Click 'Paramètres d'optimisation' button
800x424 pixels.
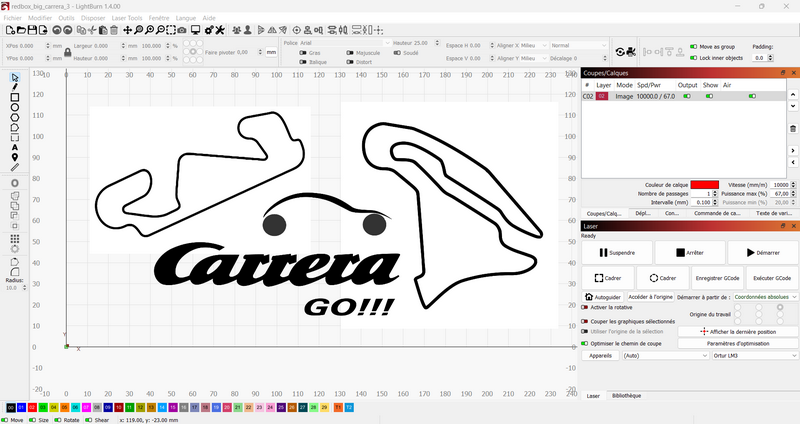pyautogui.click(x=738, y=343)
